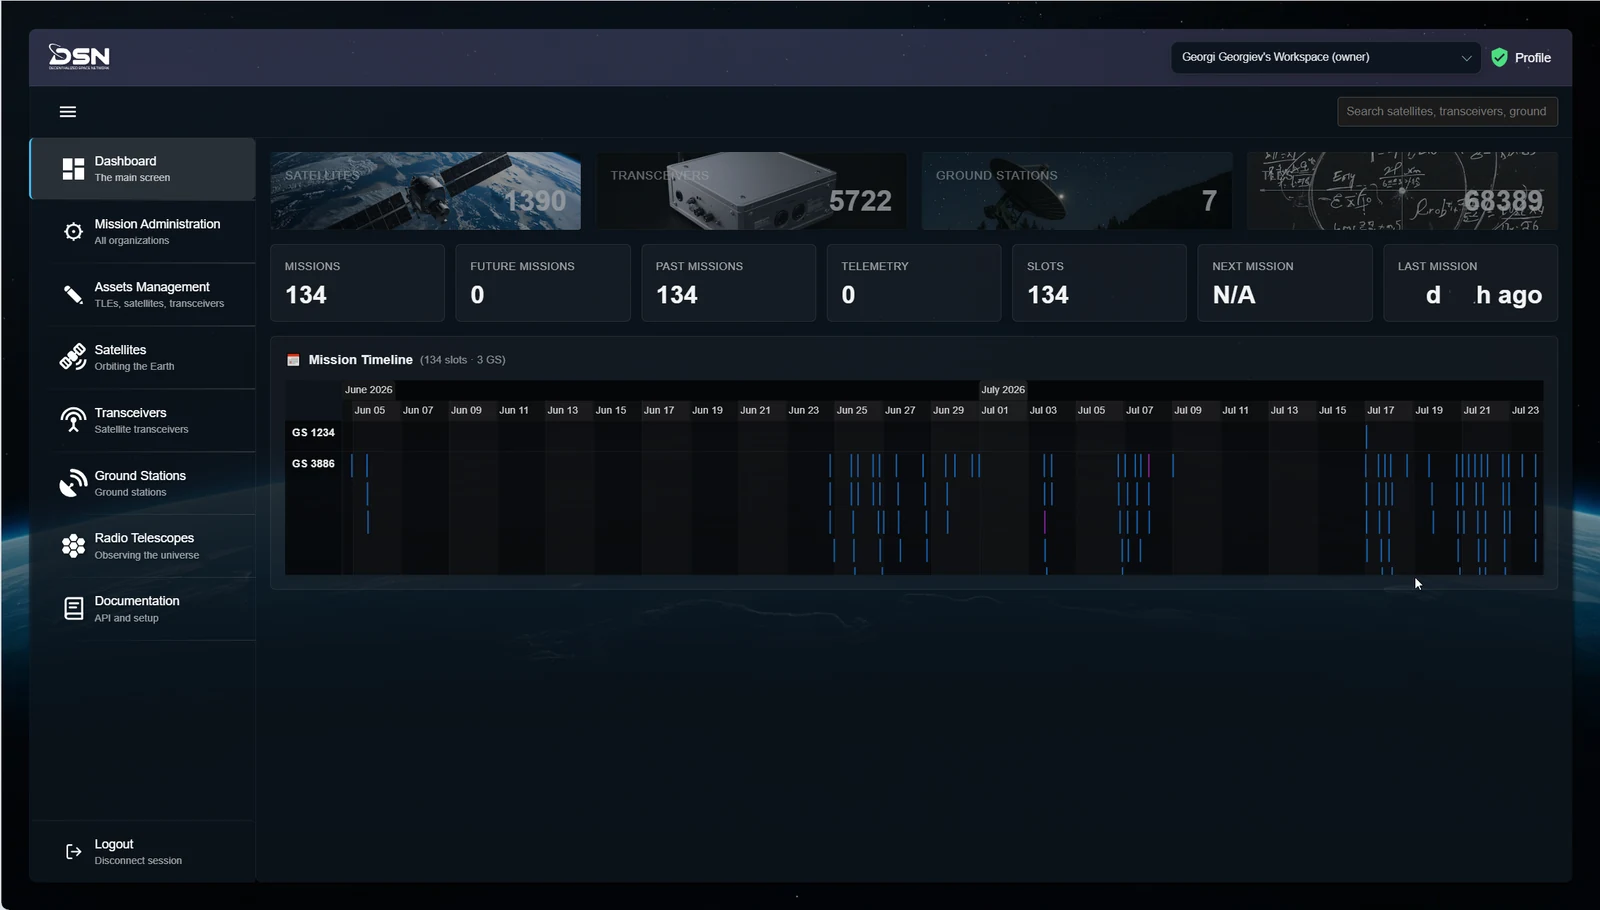Click the Slots 134 stat card

coord(1099,283)
